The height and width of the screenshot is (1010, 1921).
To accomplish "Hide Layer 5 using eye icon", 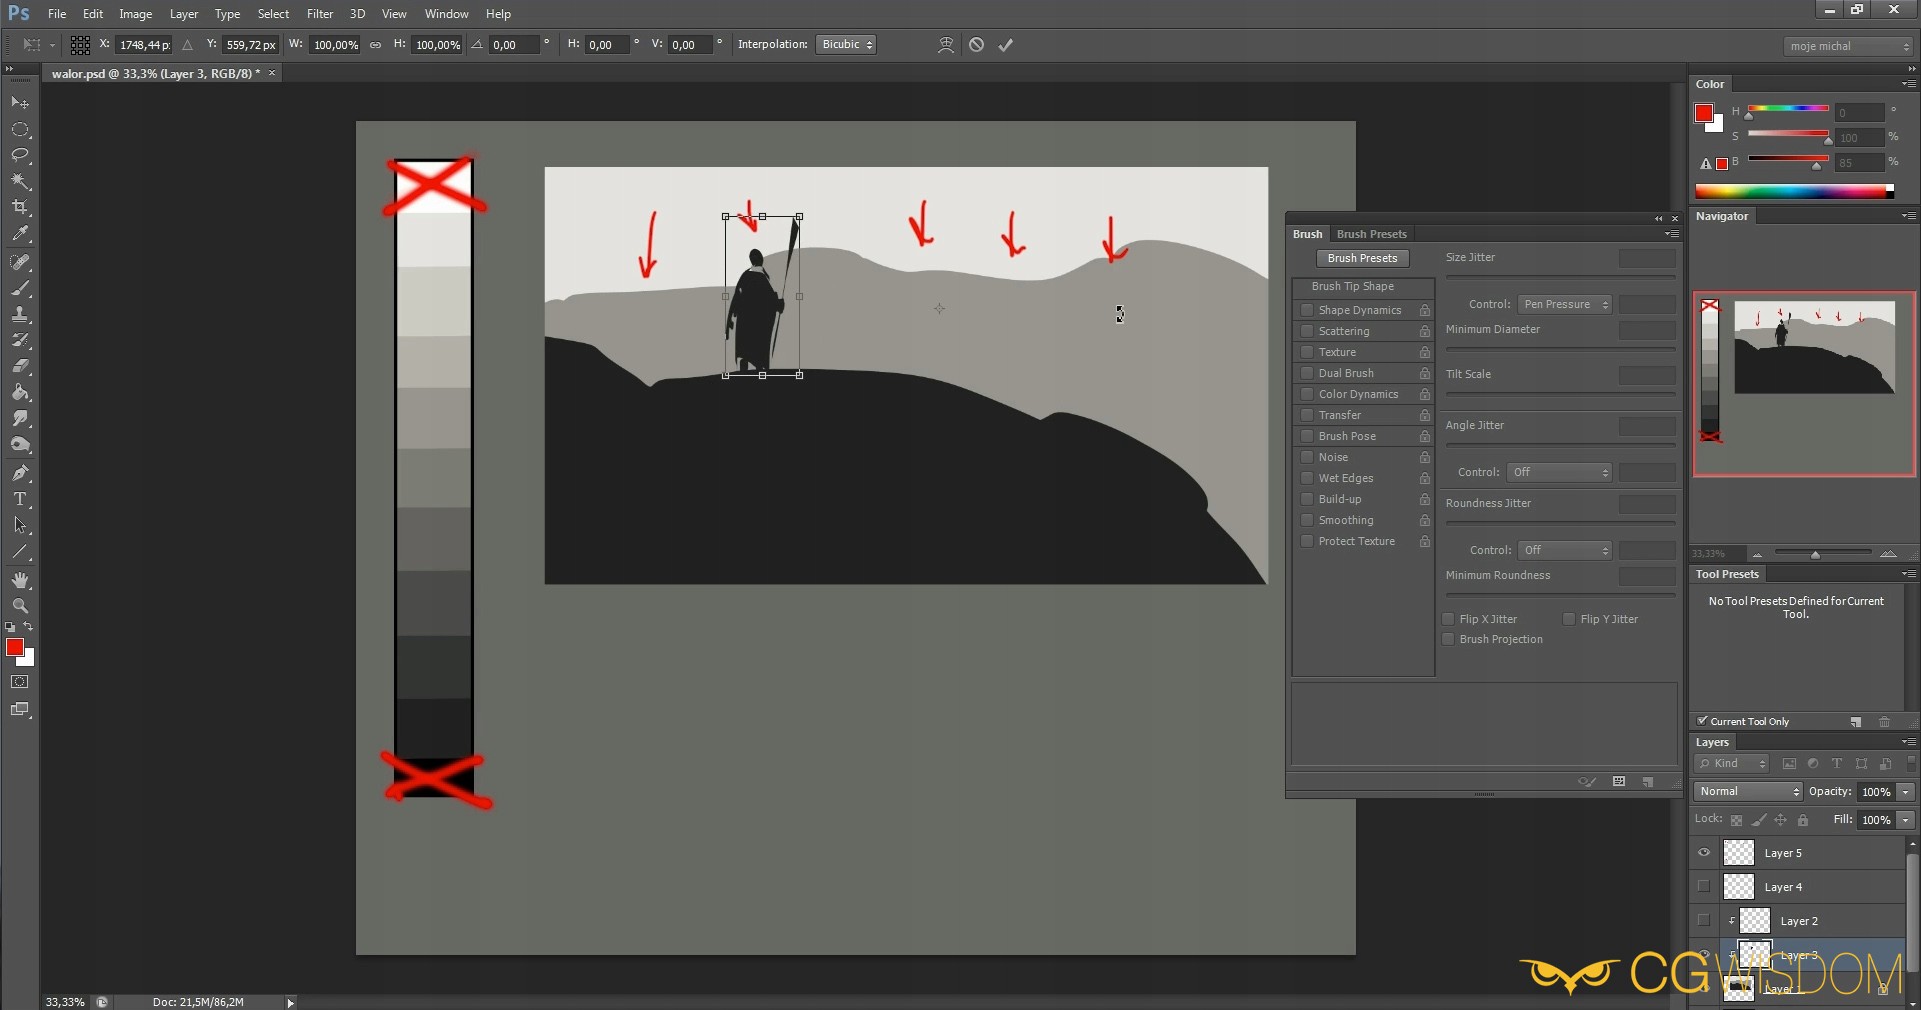I will click(x=1704, y=853).
